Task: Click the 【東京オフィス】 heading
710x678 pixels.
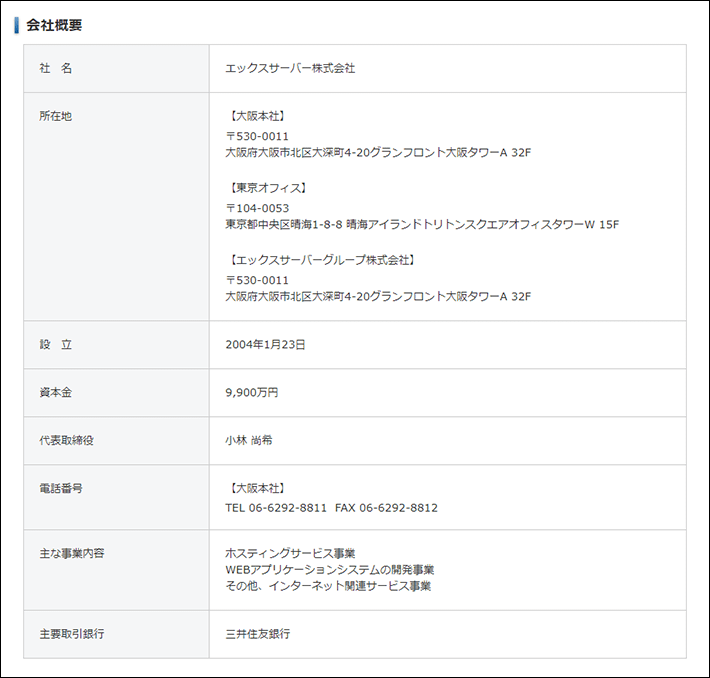Action: point(268,188)
